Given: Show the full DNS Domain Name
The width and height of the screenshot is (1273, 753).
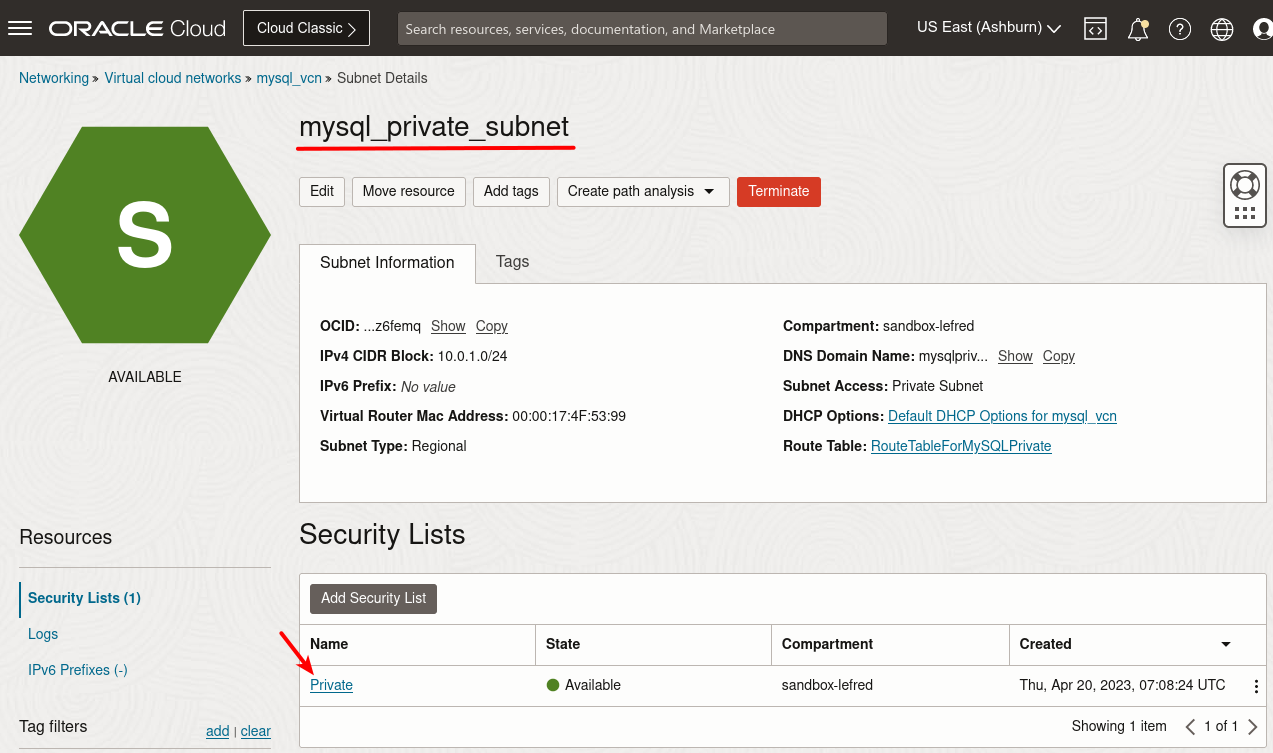Looking at the screenshot, I should click(x=1015, y=356).
